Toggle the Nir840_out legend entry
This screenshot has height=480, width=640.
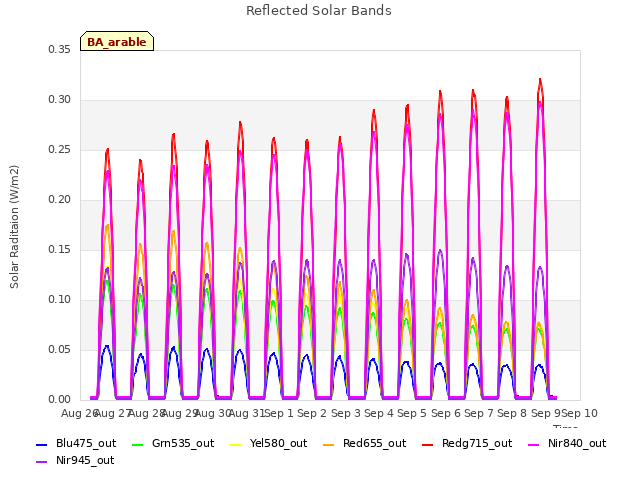point(567,444)
